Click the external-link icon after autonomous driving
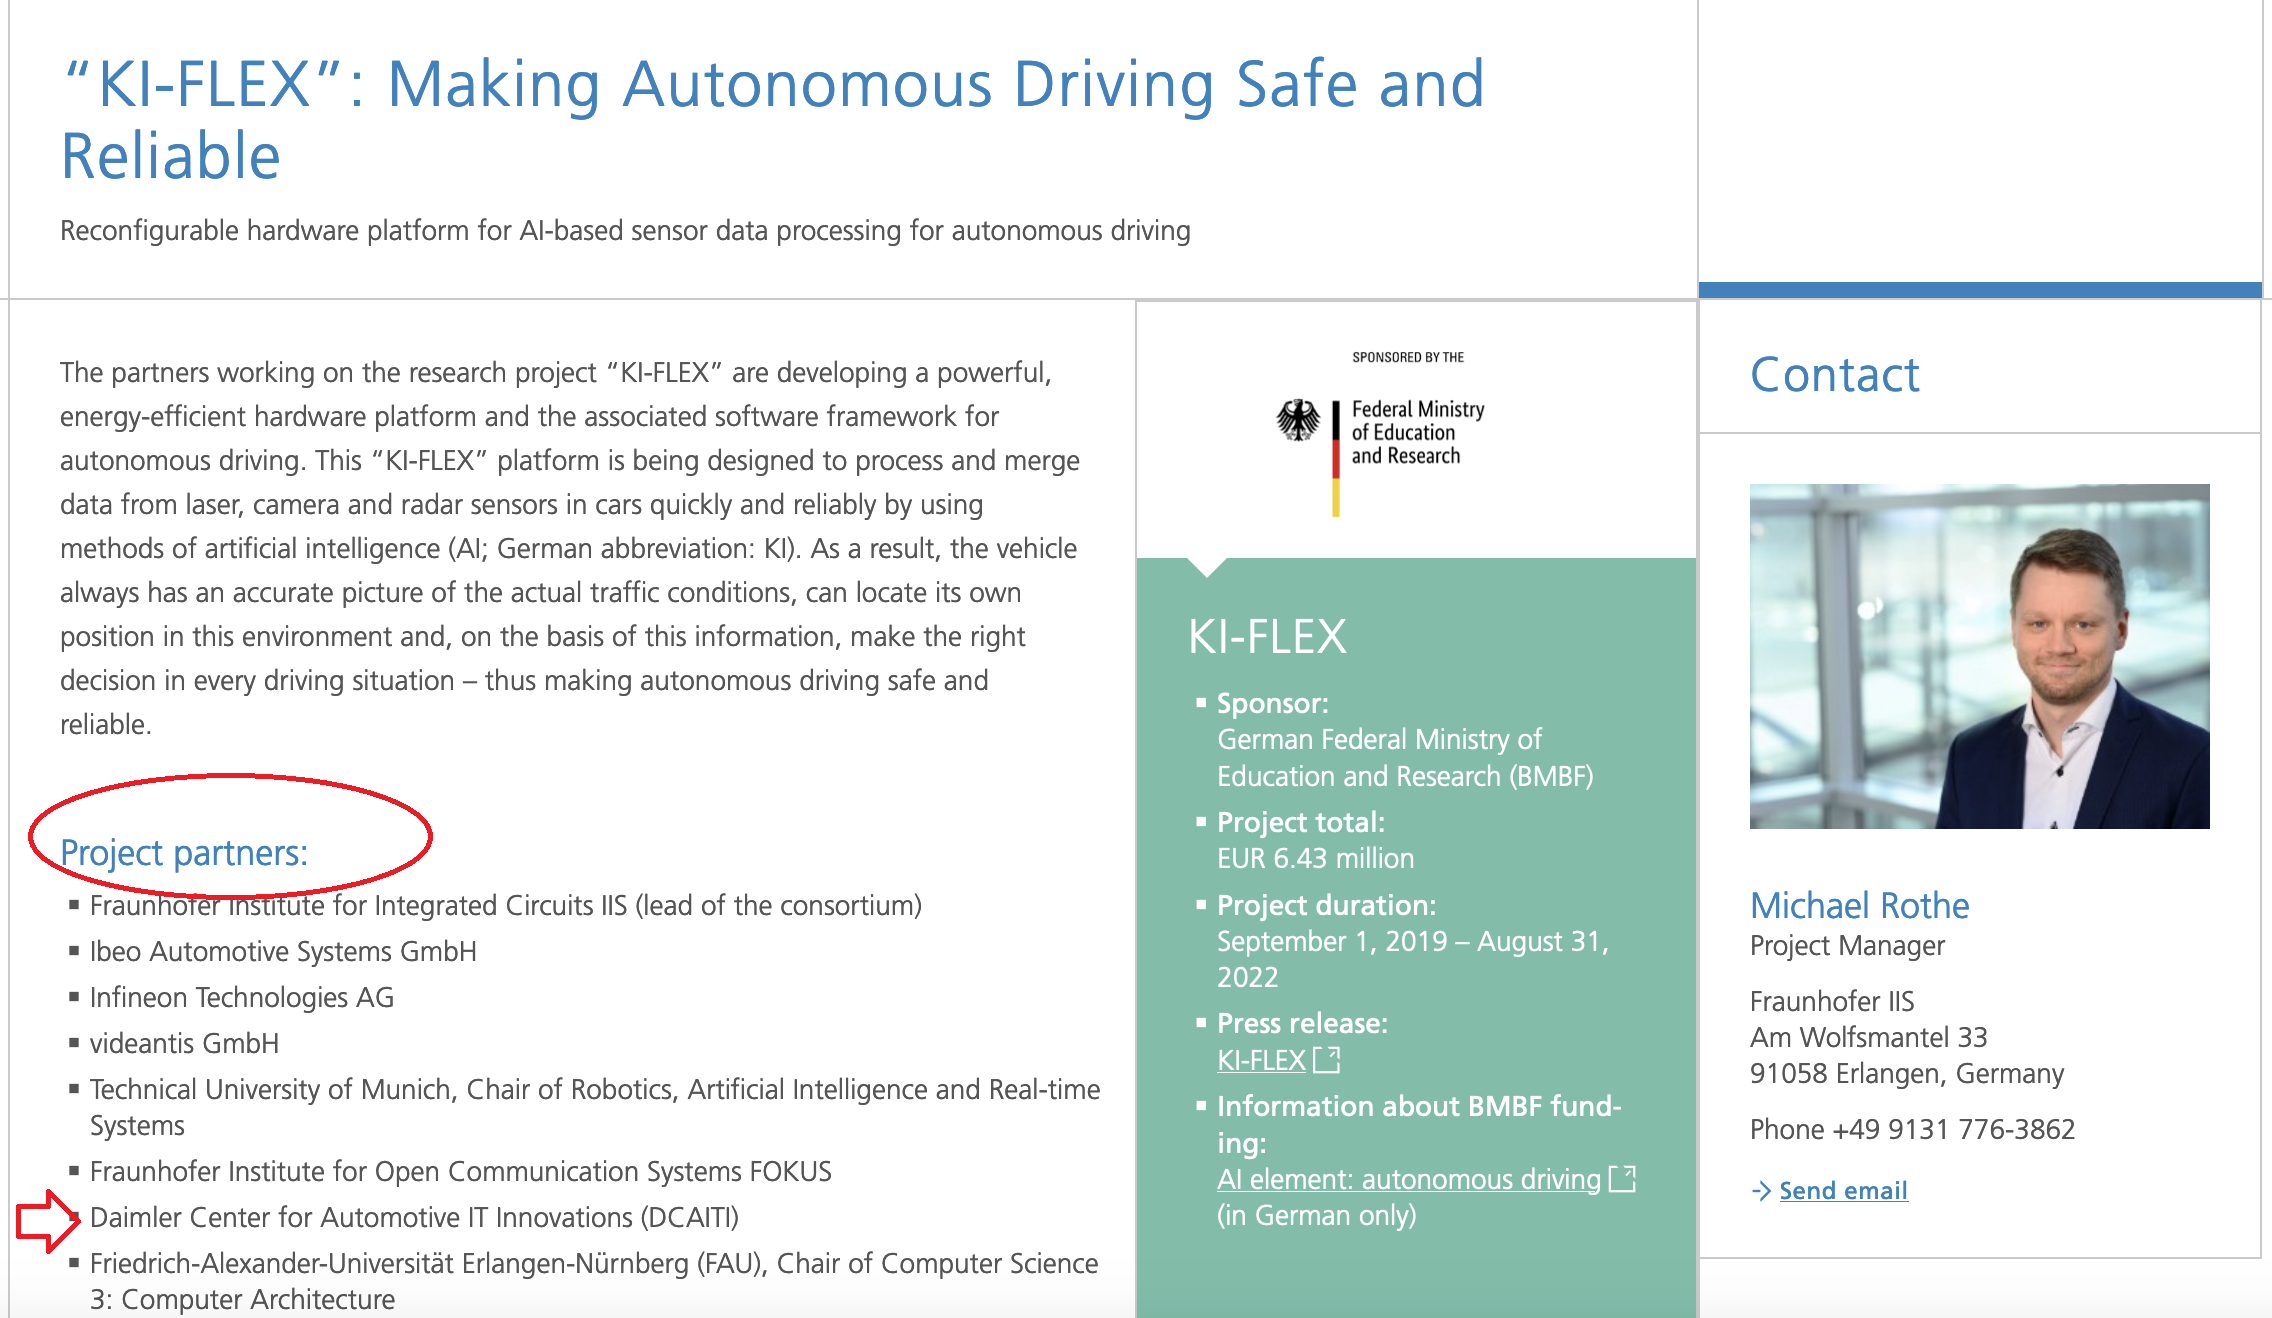The image size is (2272, 1318). coord(1623,1179)
